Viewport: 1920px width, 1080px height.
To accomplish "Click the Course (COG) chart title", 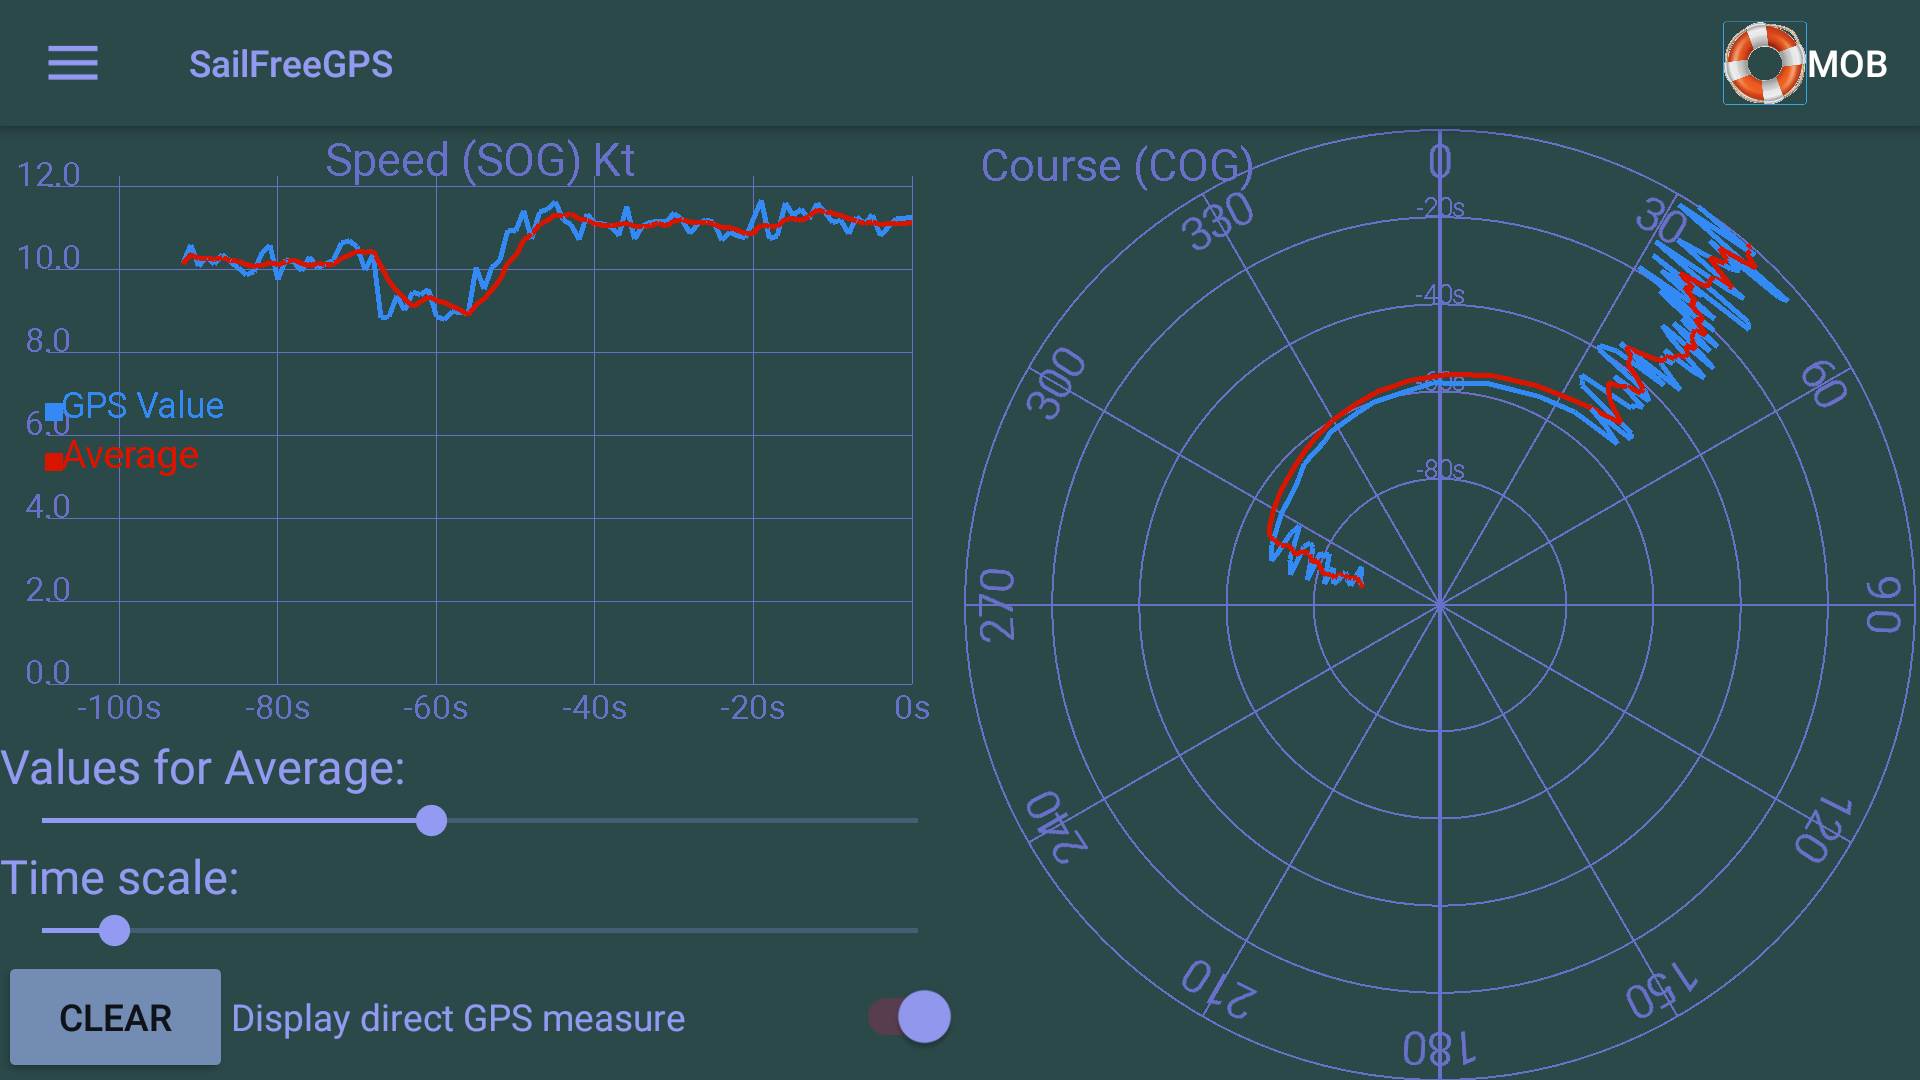I will click(x=1116, y=166).
